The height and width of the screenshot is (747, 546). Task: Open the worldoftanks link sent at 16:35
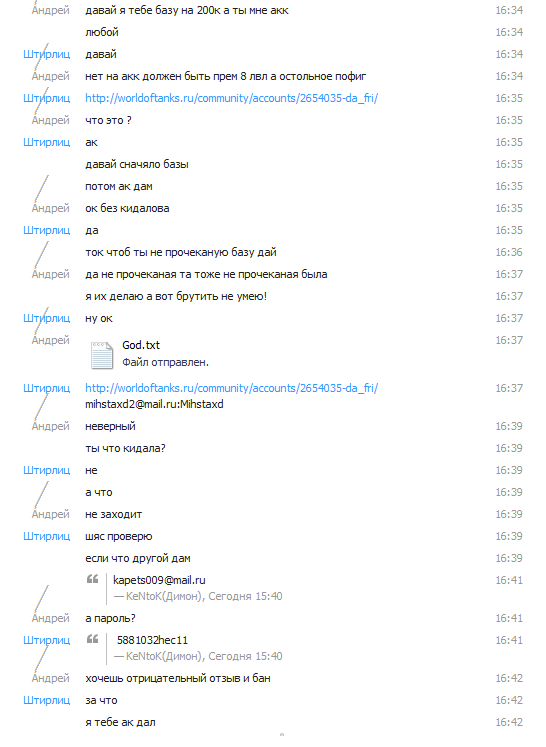[232, 98]
